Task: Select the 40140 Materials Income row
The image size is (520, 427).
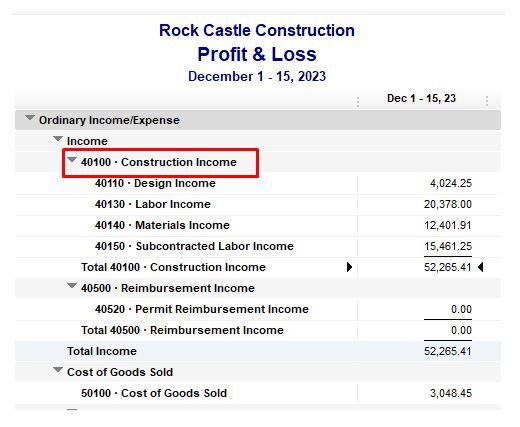Action: pyautogui.click(x=257, y=225)
